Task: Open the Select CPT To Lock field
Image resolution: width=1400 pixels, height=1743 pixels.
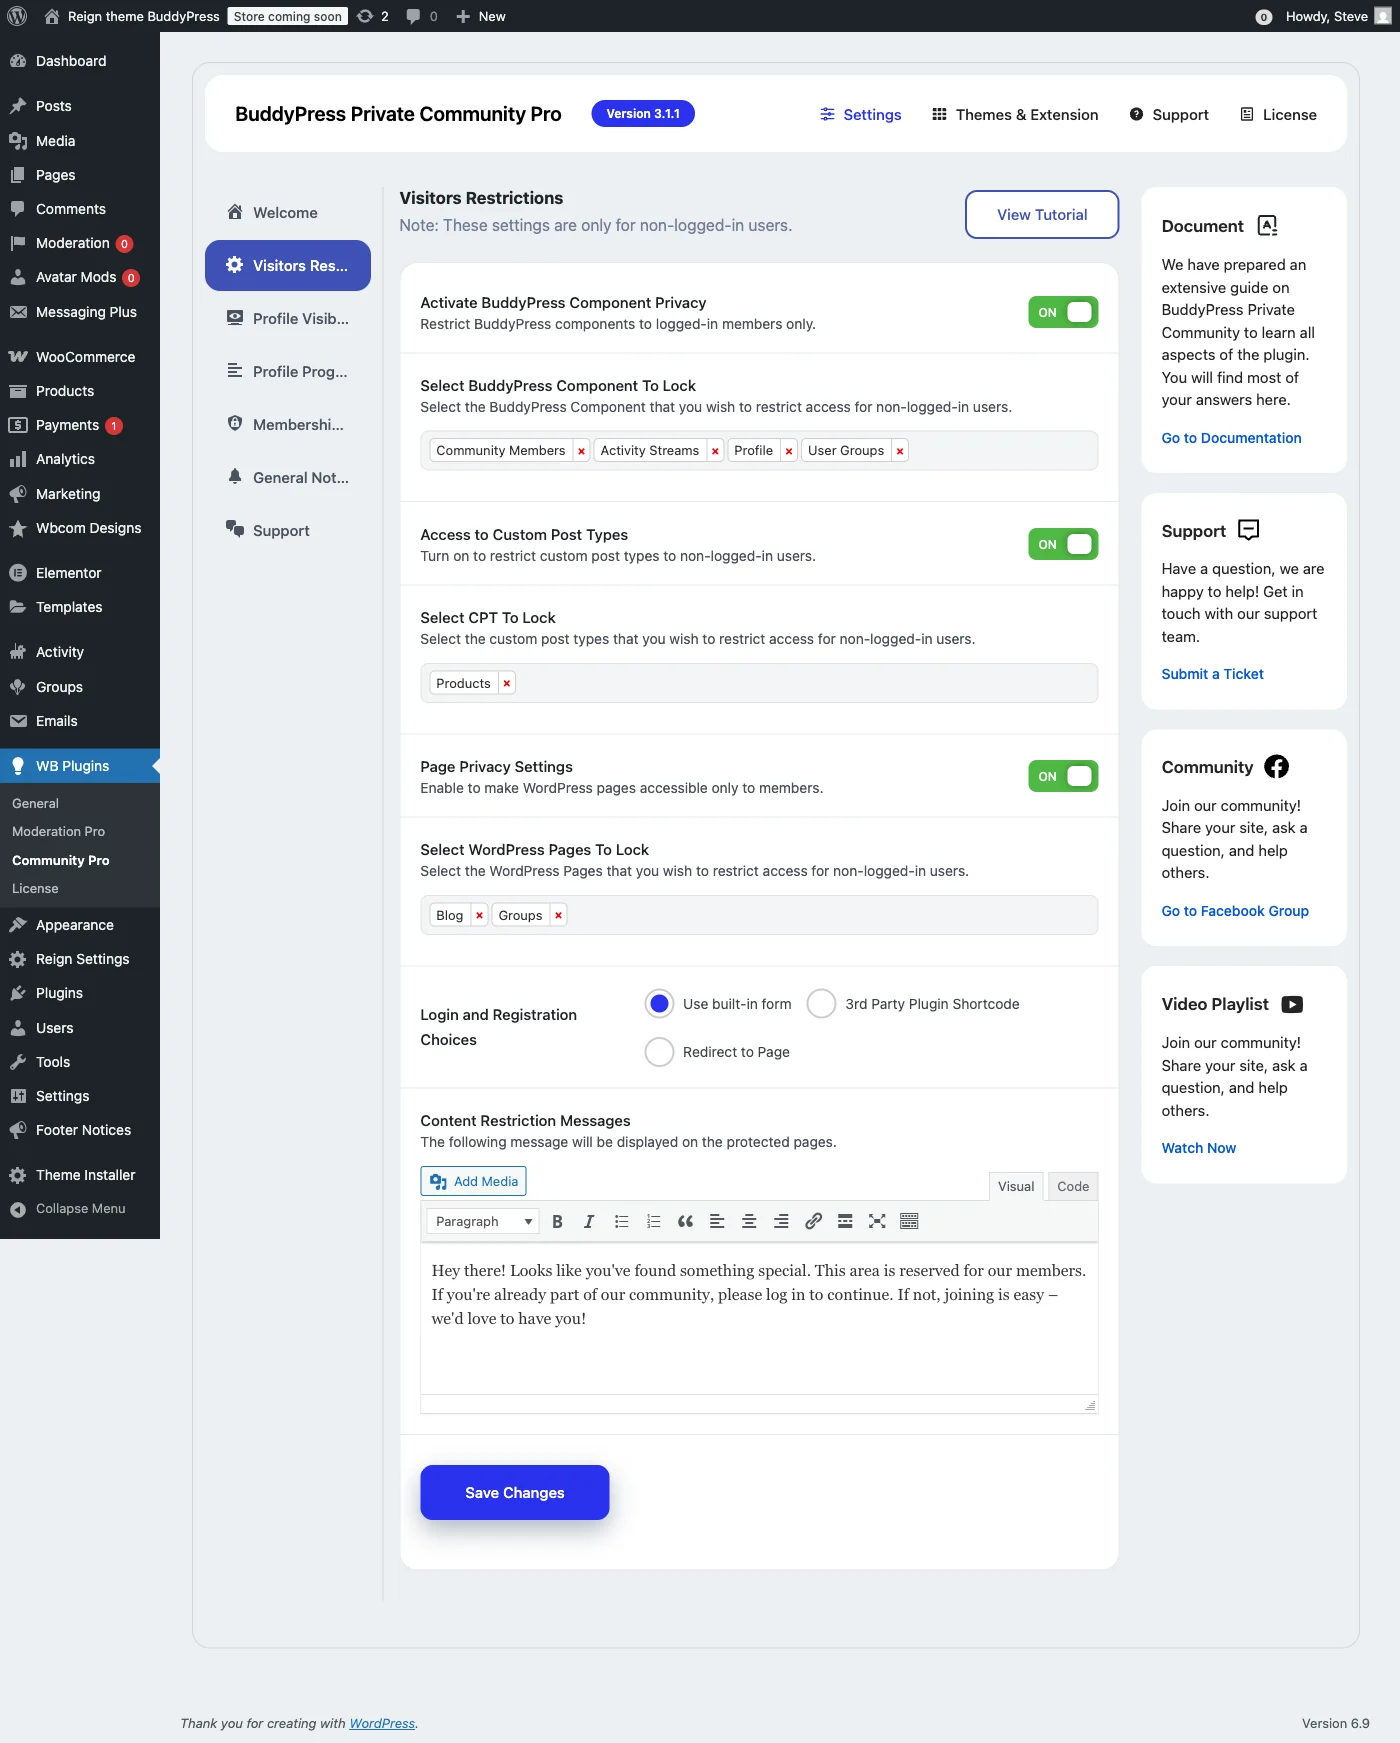Action: (x=759, y=683)
